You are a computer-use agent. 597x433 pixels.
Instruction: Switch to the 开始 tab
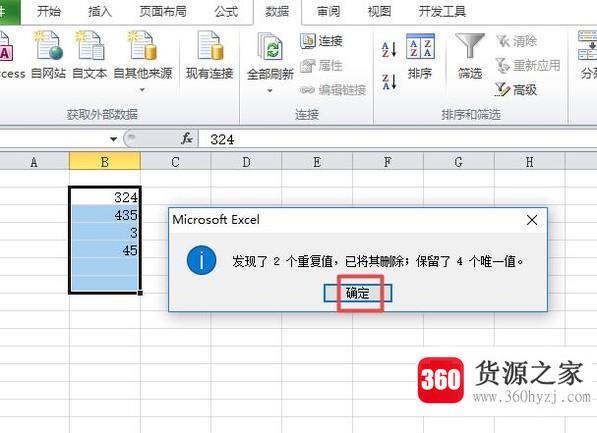click(49, 11)
